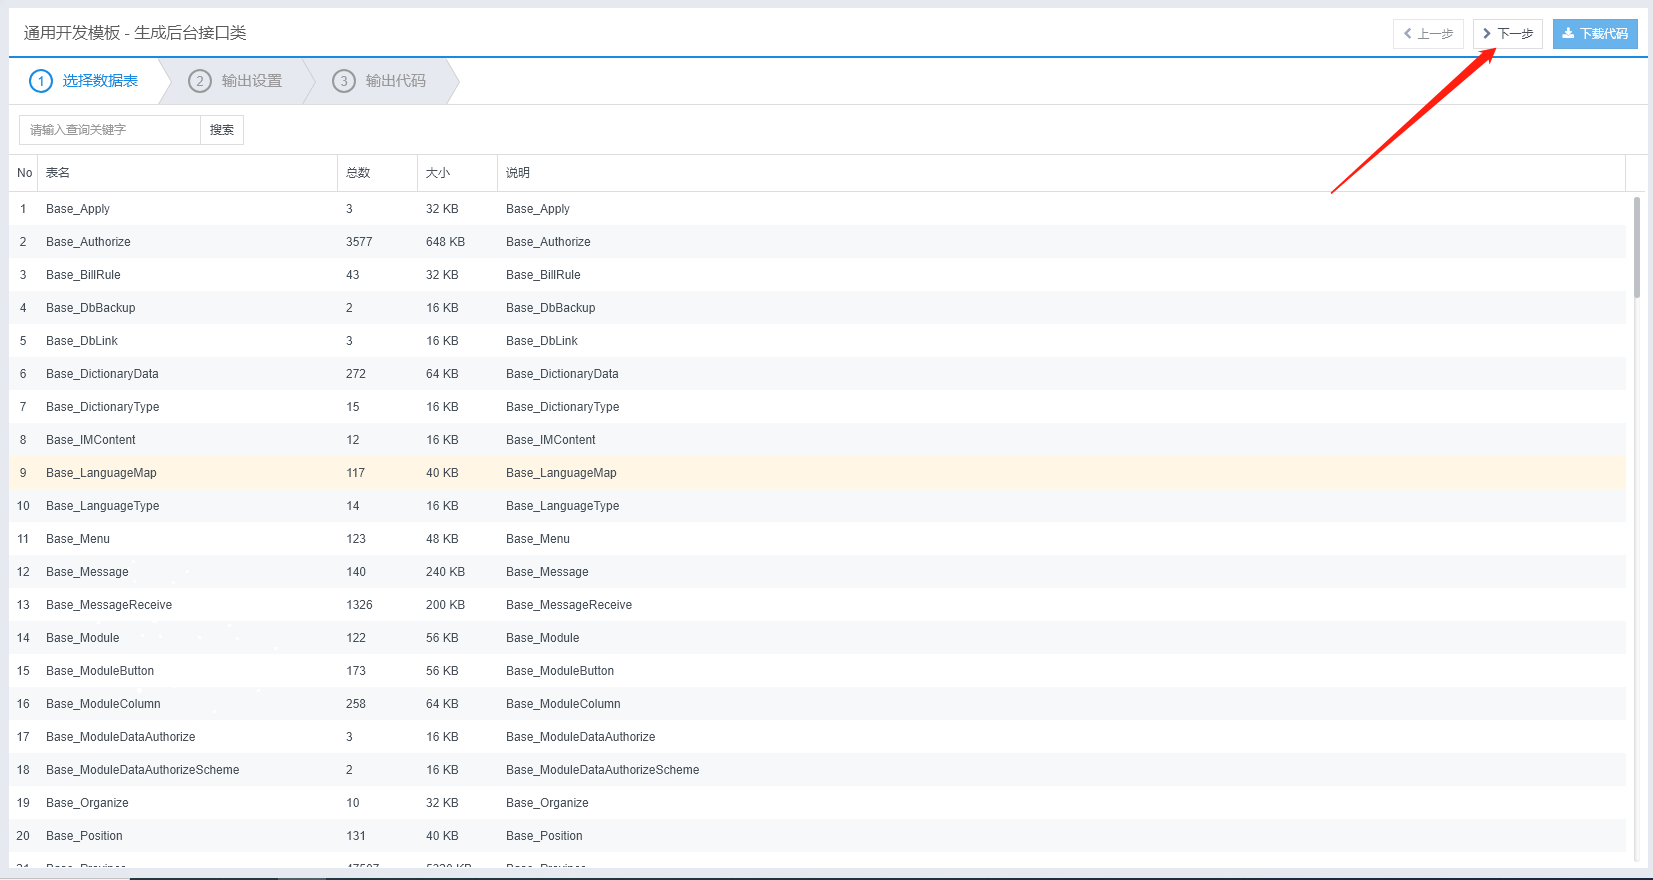Select the Base_Position table name
The image size is (1653, 880).
pyautogui.click(x=84, y=836)
